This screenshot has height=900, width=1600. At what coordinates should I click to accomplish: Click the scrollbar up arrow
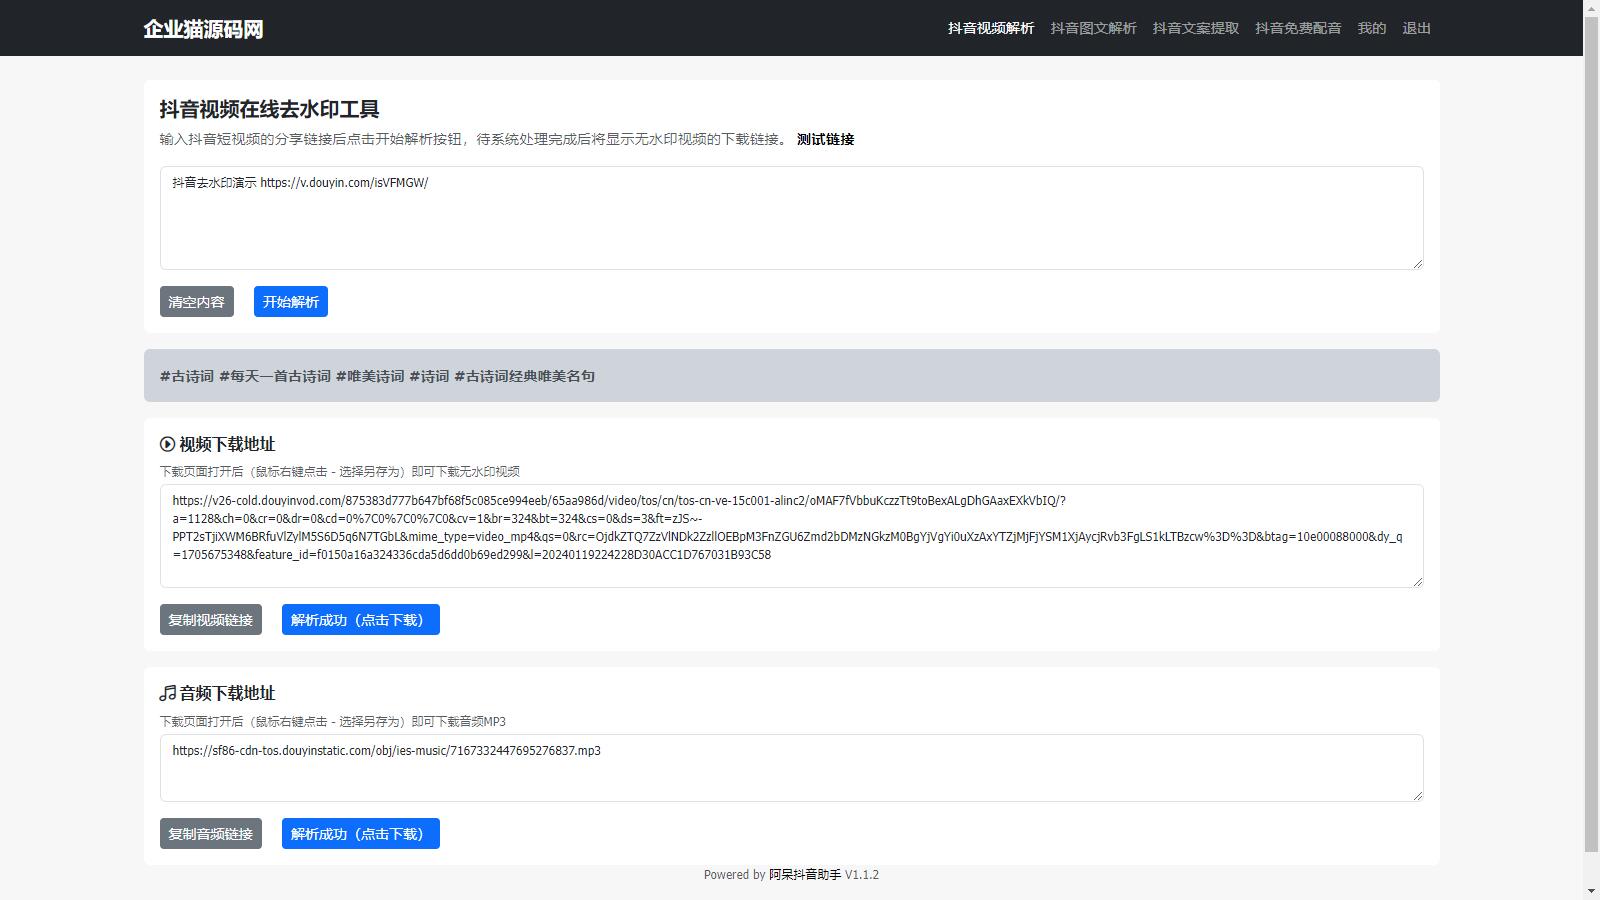point(1591,8)
